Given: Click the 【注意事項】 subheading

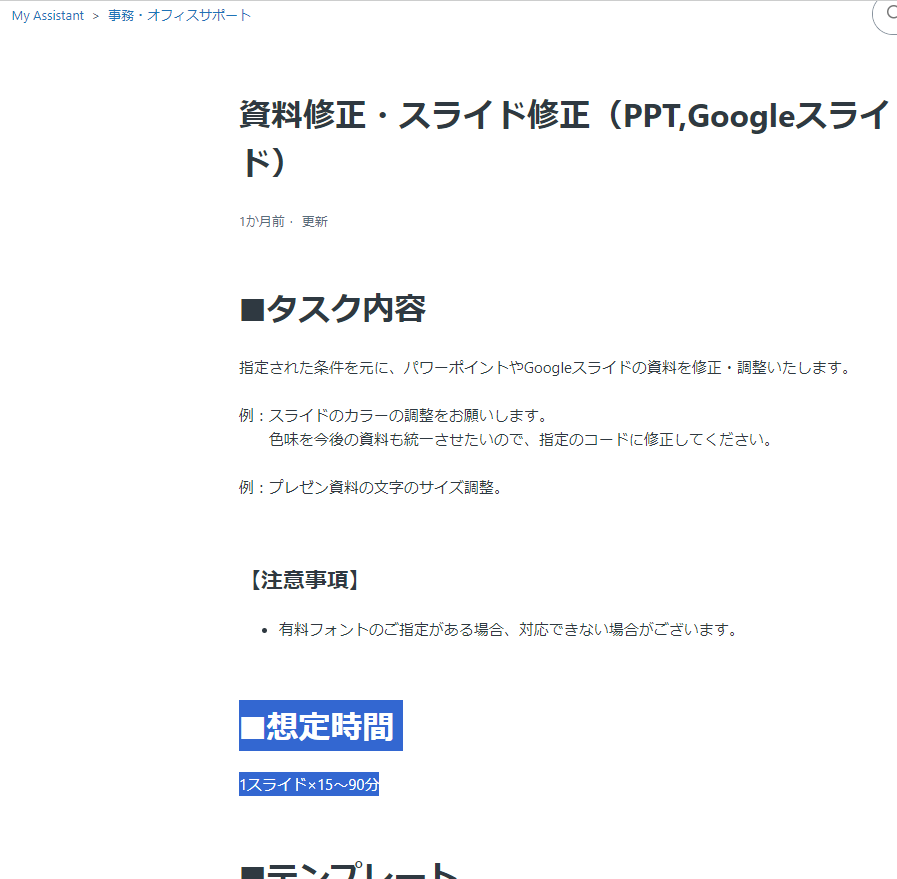Looking at the screenshot, I should click(302, 580).
